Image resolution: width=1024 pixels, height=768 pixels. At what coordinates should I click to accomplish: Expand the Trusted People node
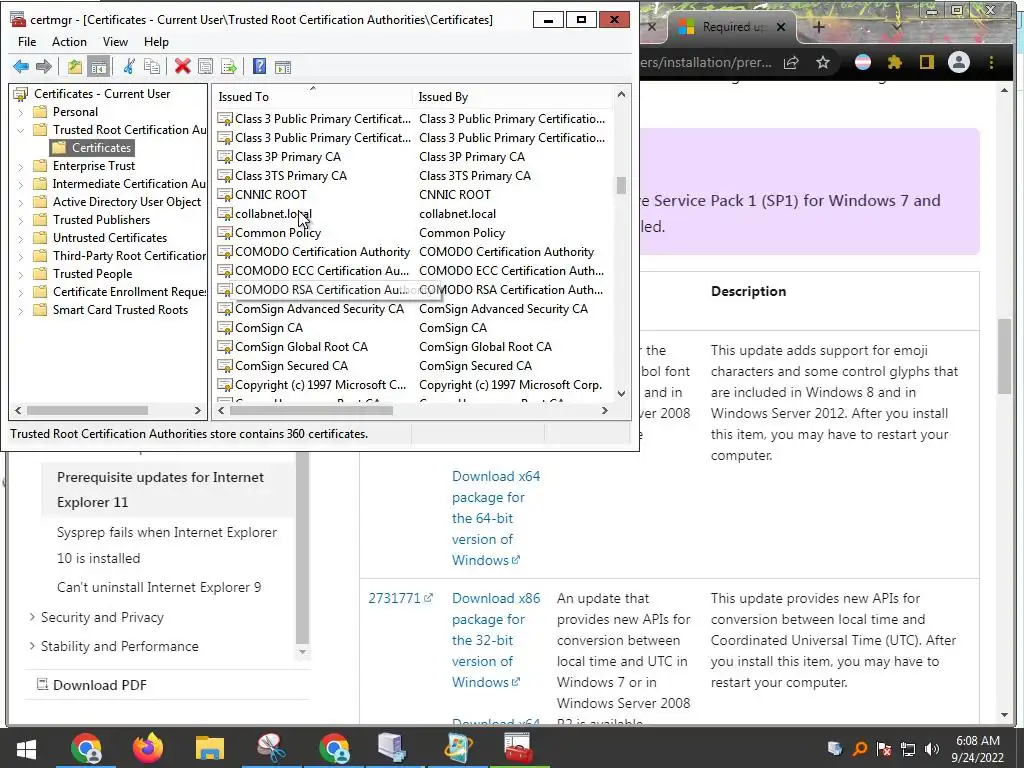pyautogui.click(x=20, y=274)
